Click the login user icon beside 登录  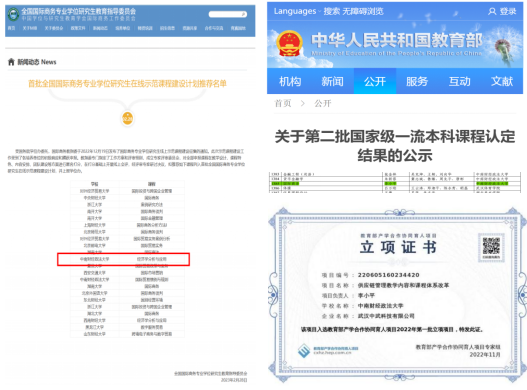click(492, 12)
